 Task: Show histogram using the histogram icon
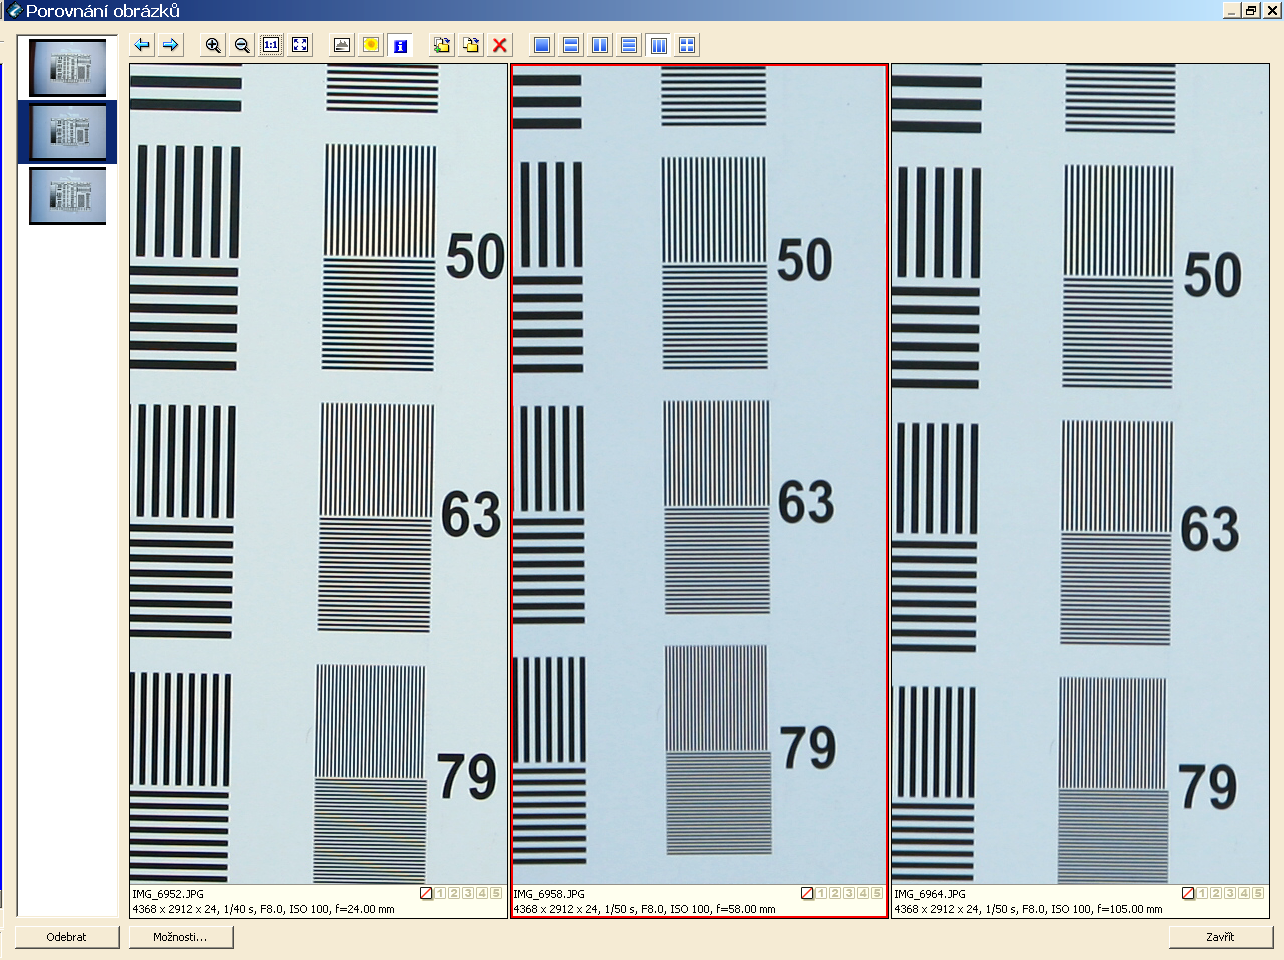[342, 45]
